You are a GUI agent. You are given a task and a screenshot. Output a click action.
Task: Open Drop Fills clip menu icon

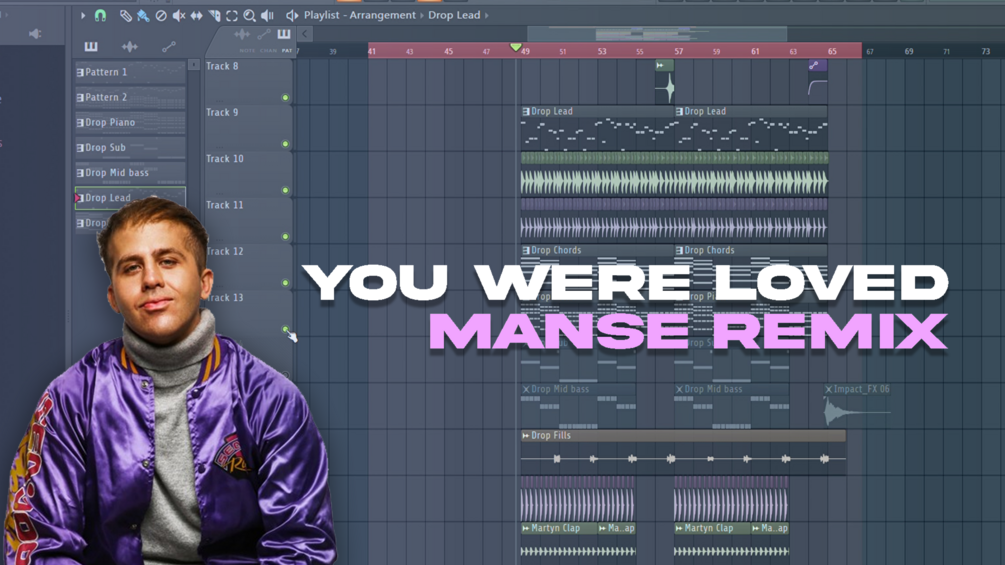526,436
